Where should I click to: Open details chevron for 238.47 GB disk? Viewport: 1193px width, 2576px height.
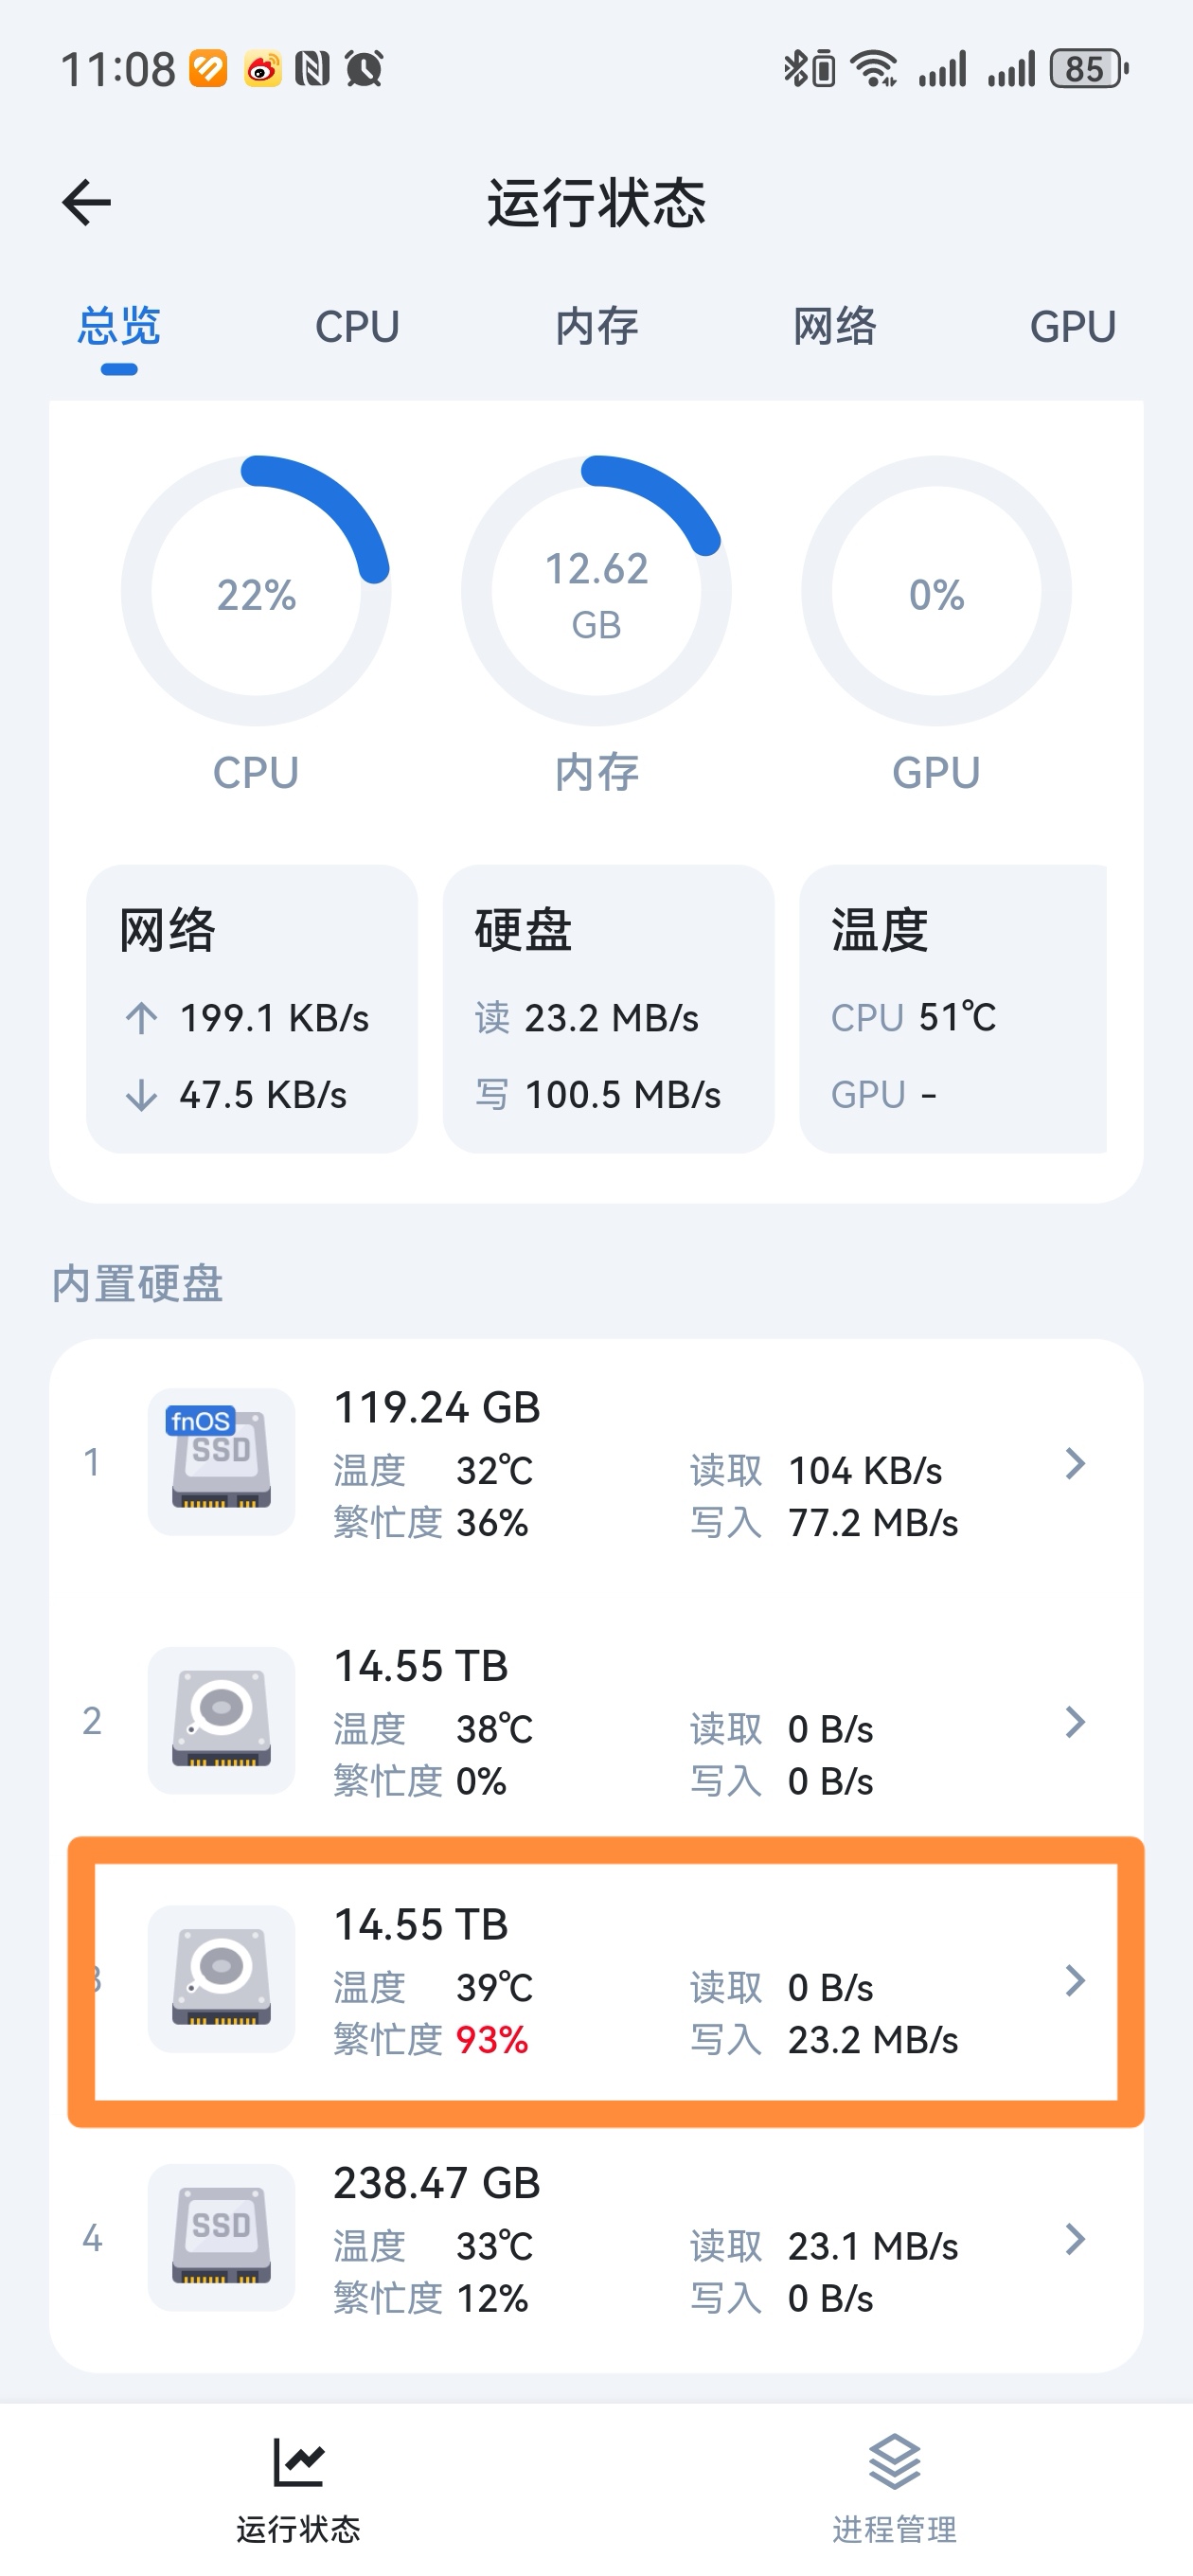coord(1075,2239)
